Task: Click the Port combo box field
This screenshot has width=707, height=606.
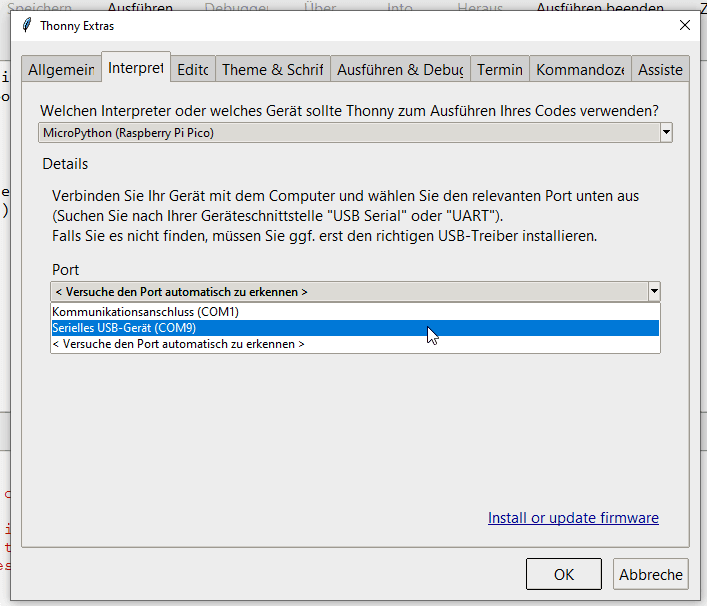Action: coord(348,292)
